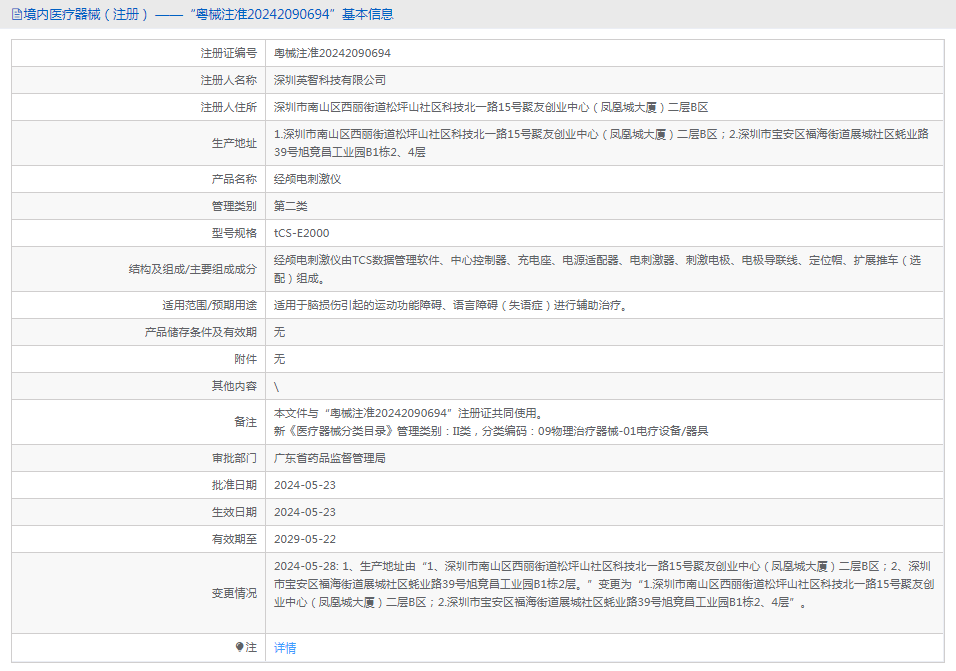This screenshot has height=671, width=956.
Task: Click the 型号规格 label
Action: point(235,233)
